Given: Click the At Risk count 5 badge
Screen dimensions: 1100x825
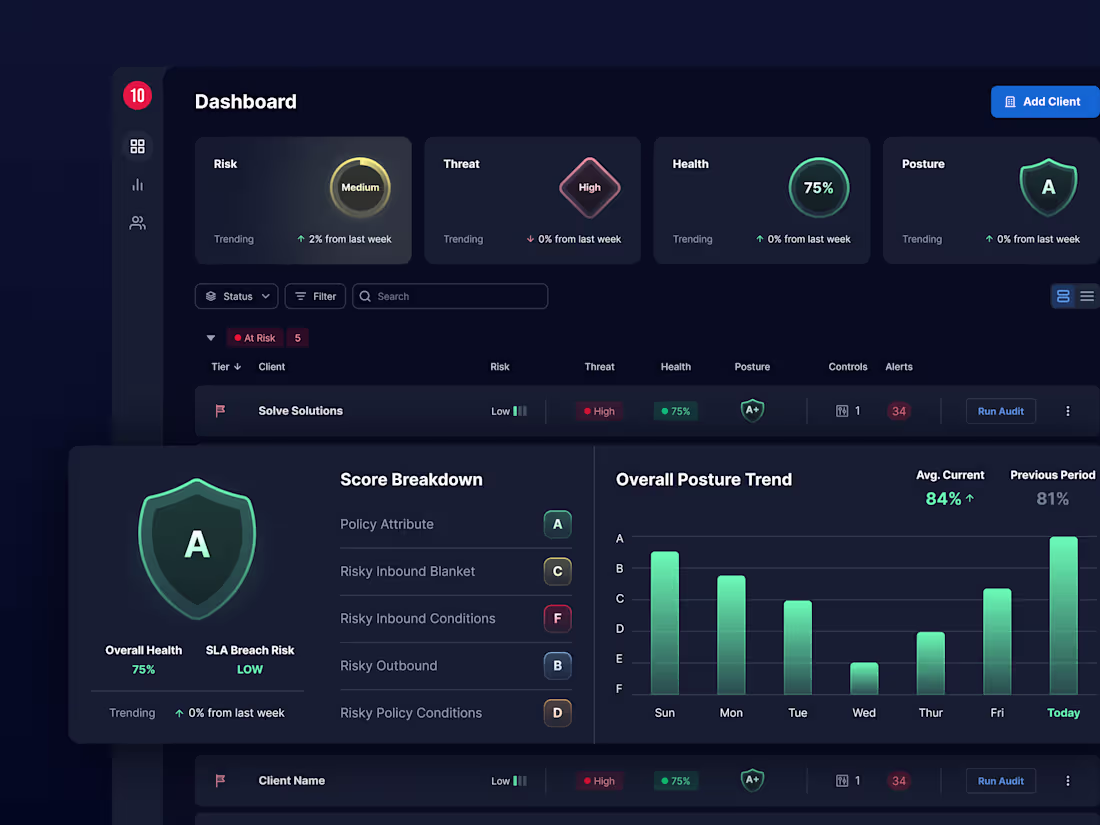Looking at the screenshot, I should pos(297,338).
